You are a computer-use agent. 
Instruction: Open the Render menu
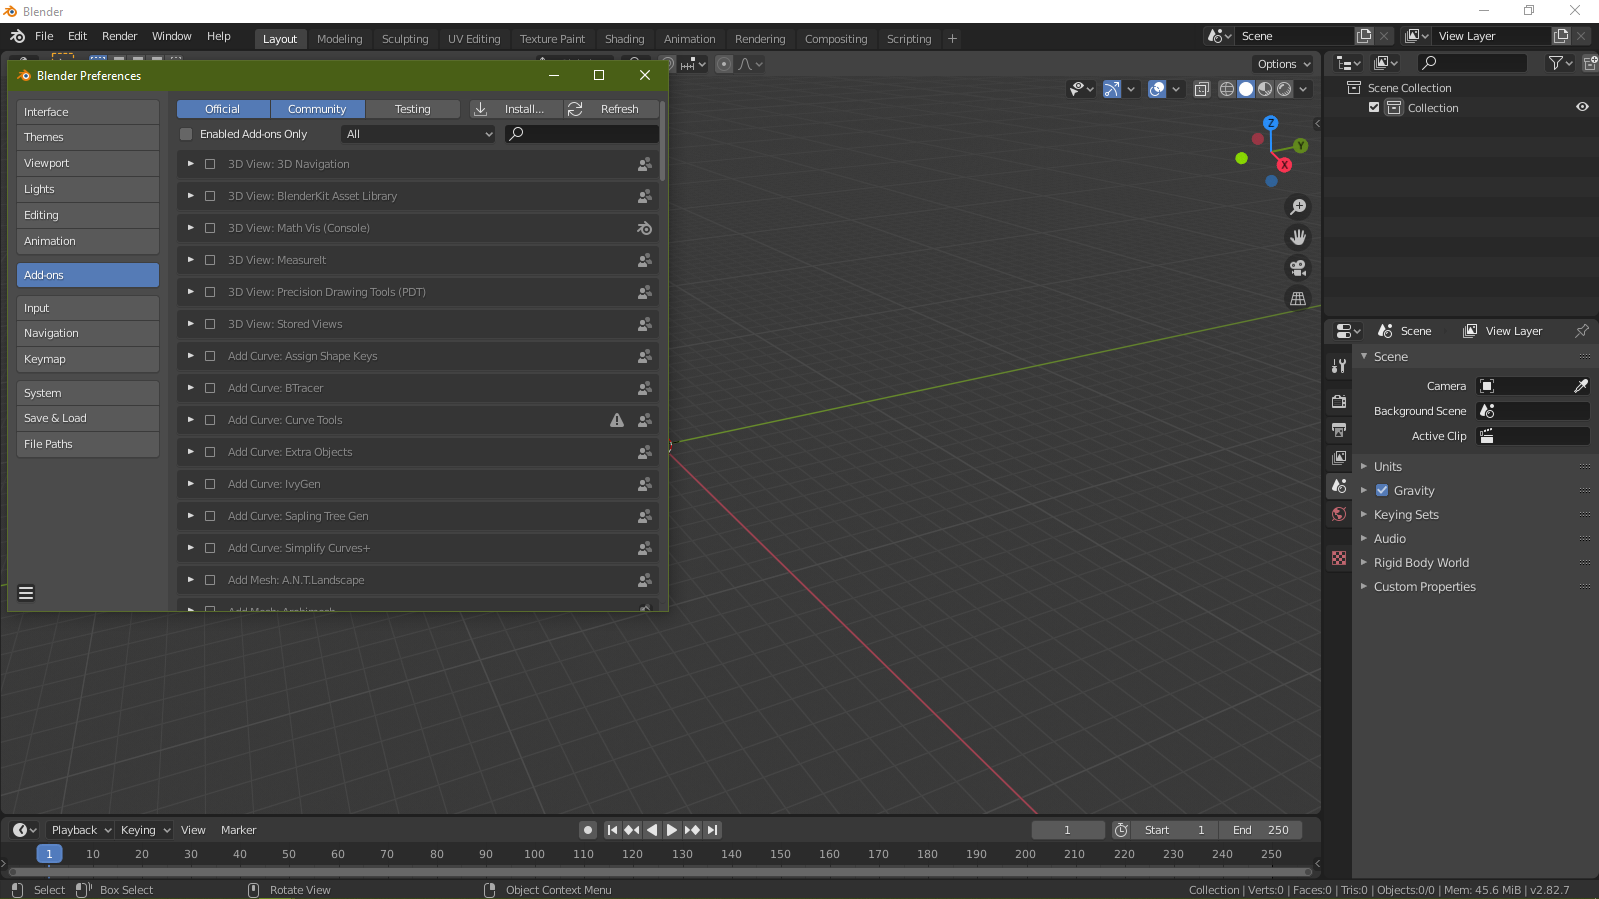coord(119,36)
